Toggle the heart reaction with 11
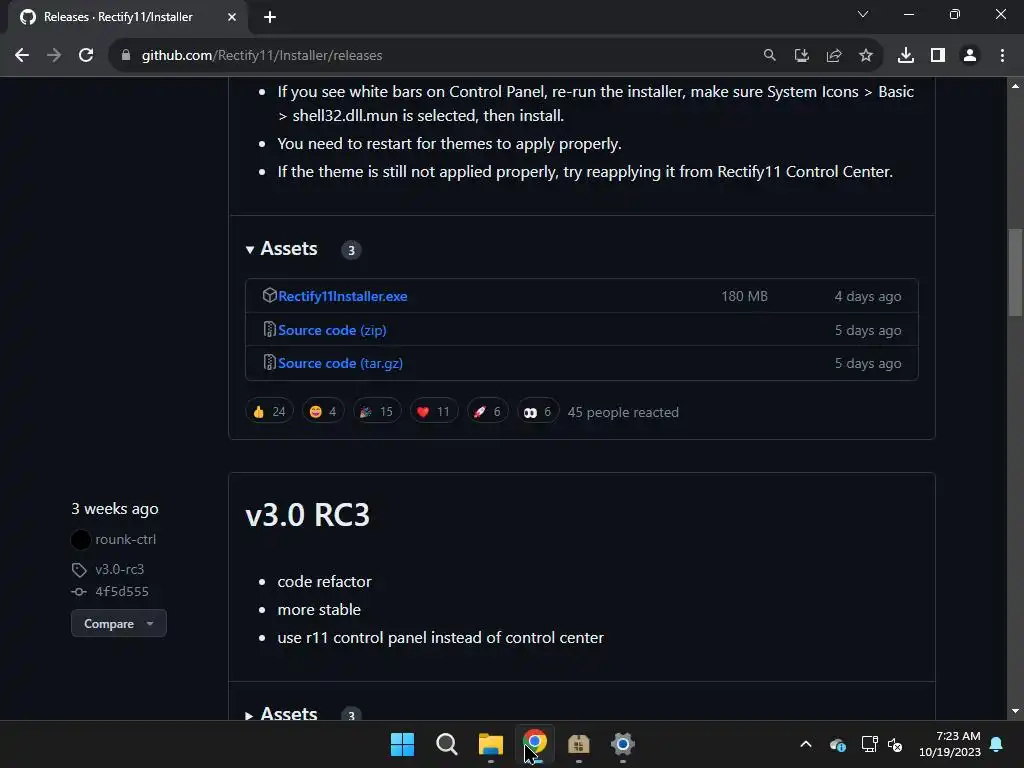The width and height of the screenshot is (1024, 768). coord(434,411)
